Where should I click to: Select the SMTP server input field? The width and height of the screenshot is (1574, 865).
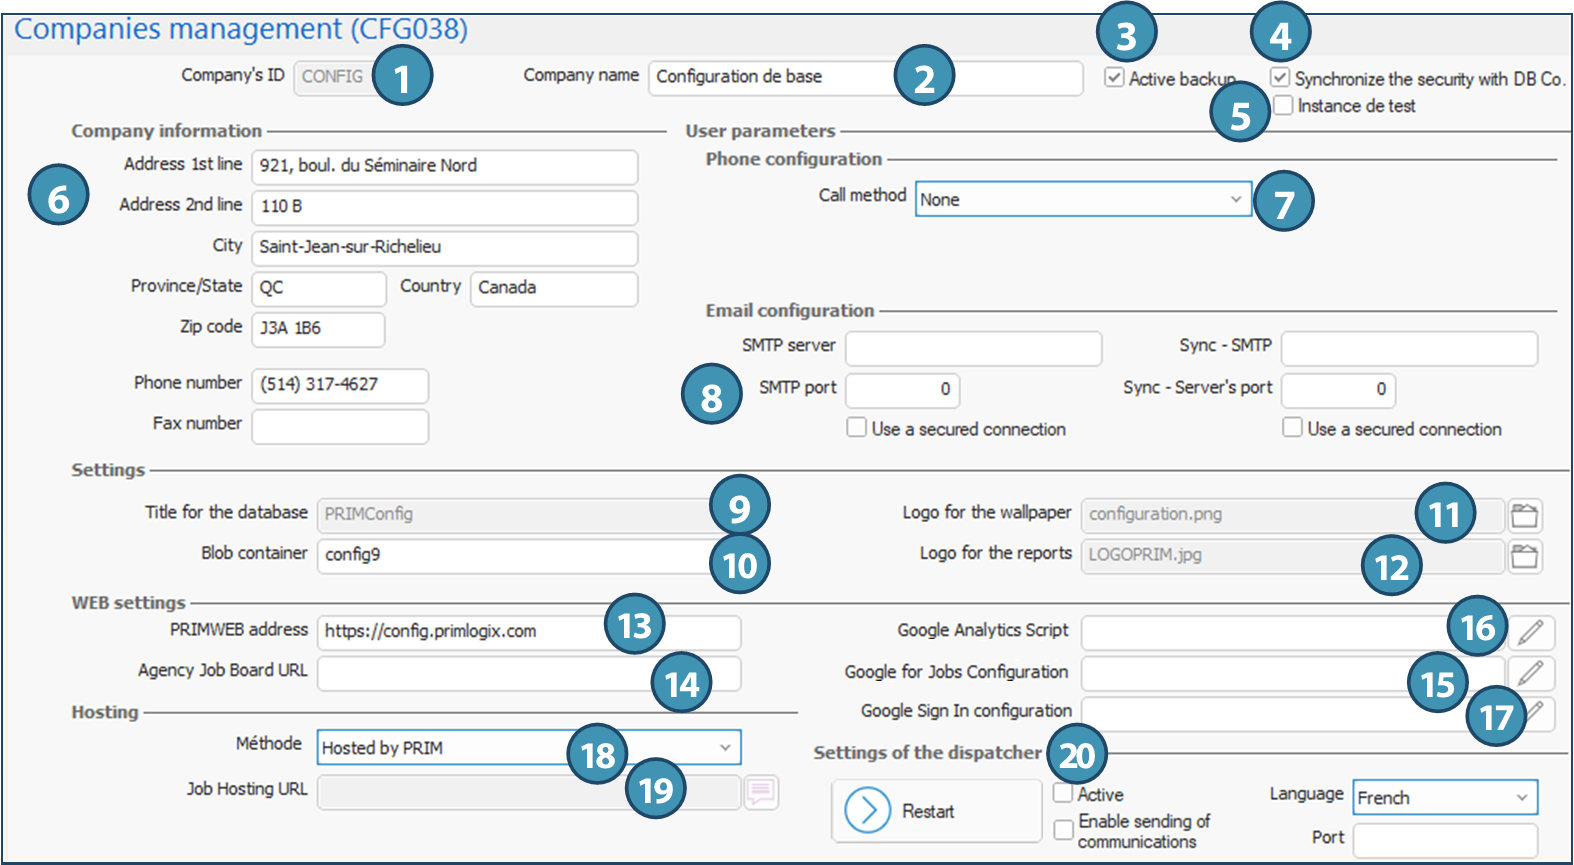(x=973, y=349)
